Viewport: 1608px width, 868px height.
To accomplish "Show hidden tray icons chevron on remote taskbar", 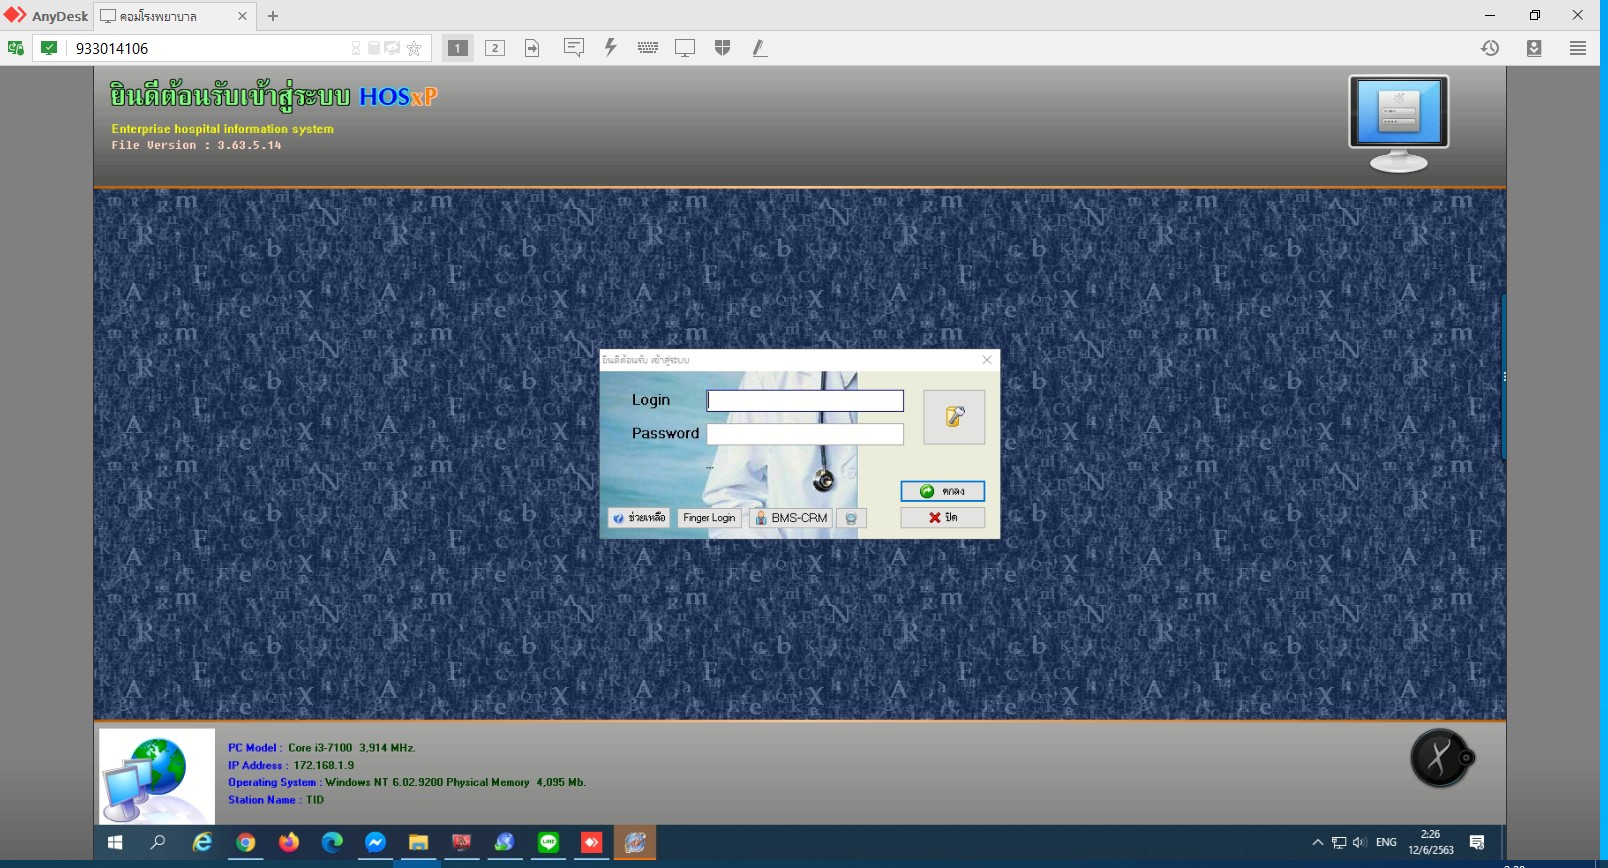I will tap(1318, 843).
